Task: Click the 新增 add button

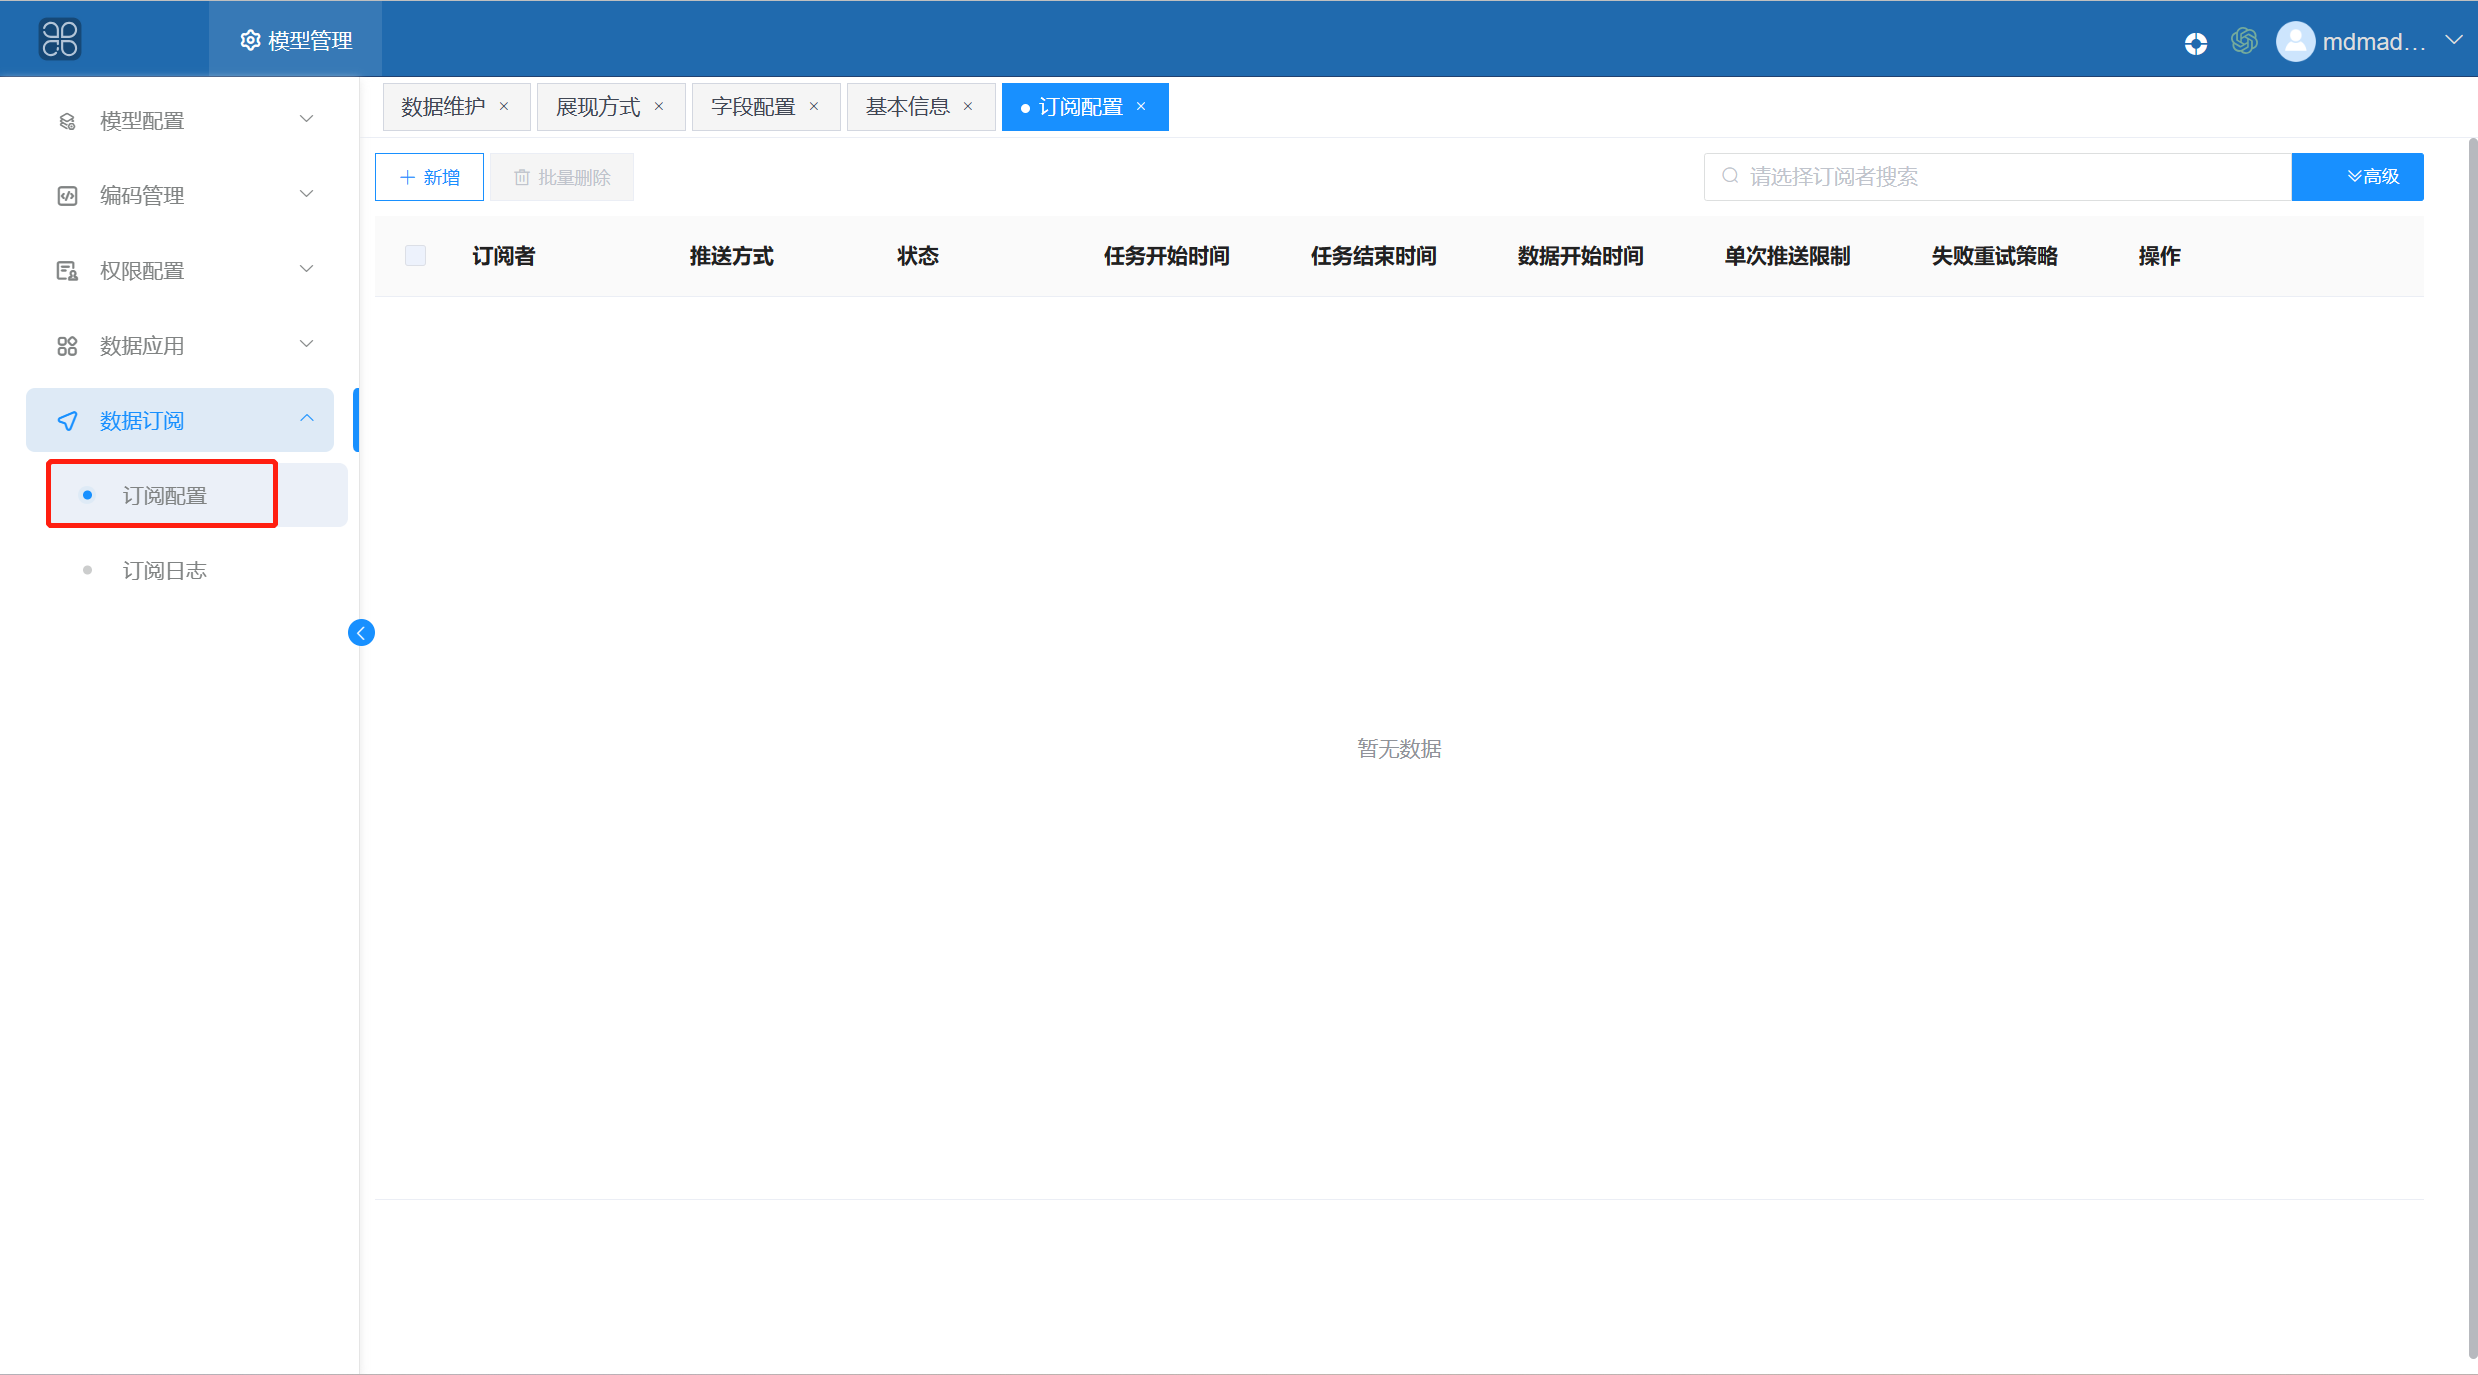Action: coord(429,177)
